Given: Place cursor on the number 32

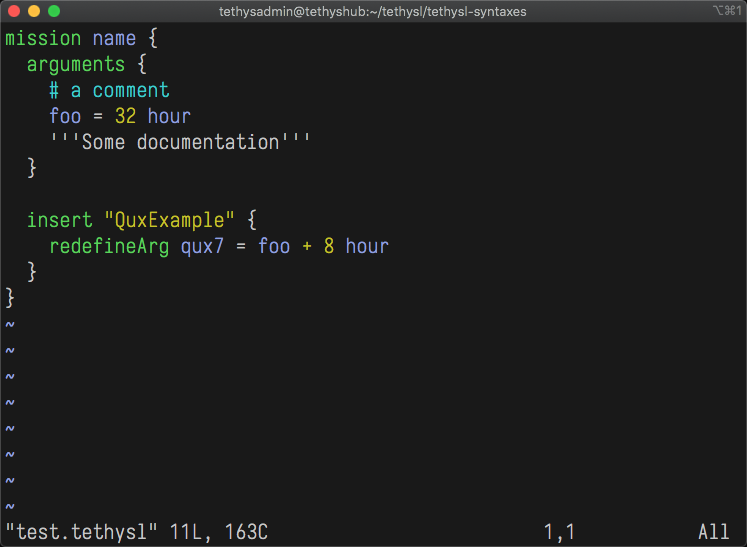Looking at the screenshot, I should point(125,117).
